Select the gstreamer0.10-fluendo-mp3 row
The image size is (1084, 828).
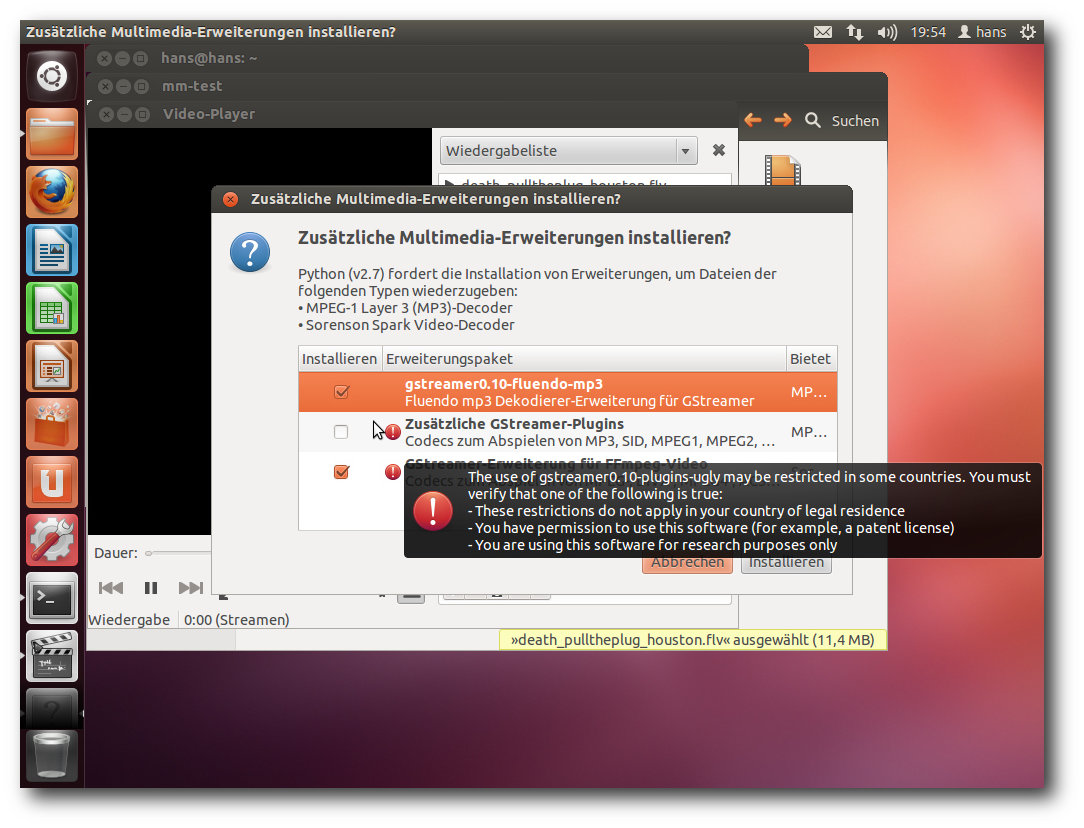click(x=568, y=392)
